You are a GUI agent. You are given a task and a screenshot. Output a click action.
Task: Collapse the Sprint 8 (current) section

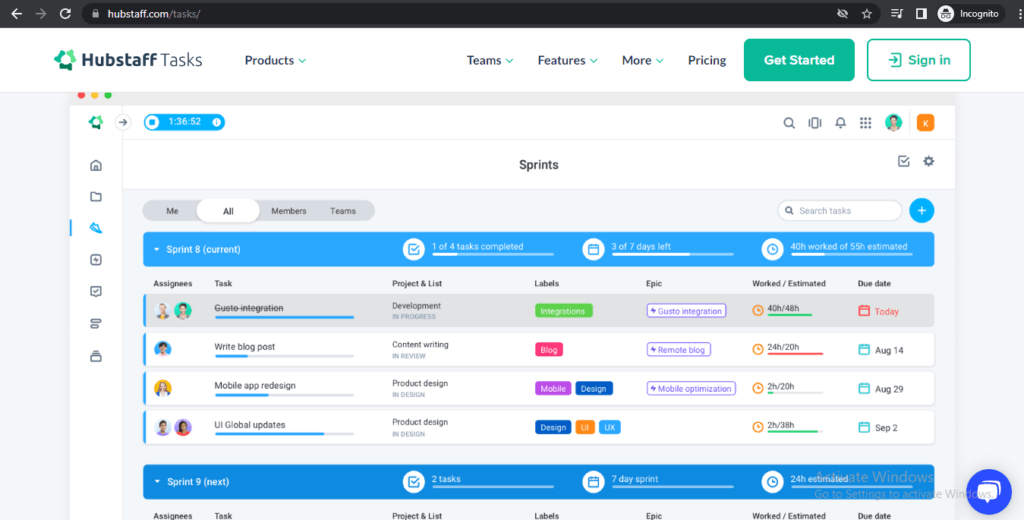click(x=156, y=249)
